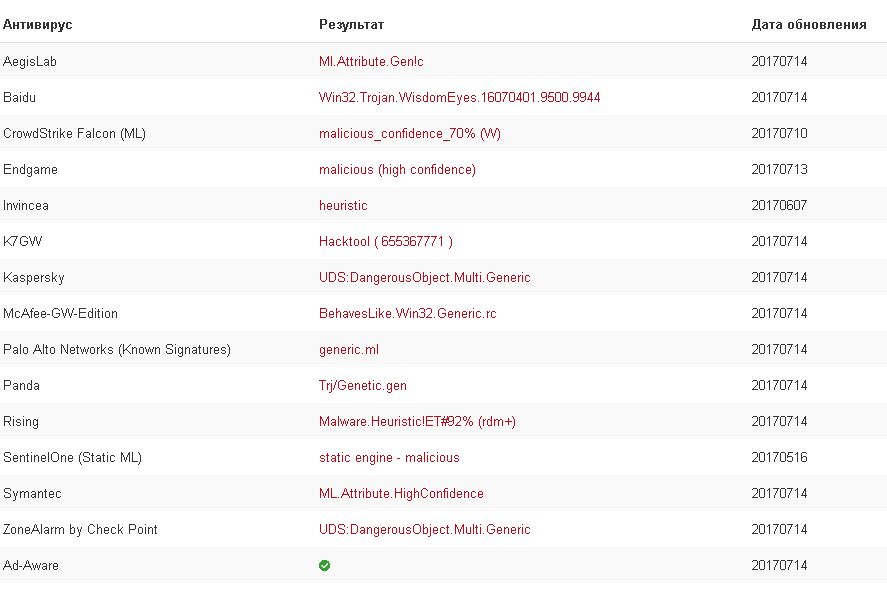Click the BehavesLike.Win32.Generic.rc result
Viewport: 887px width, 595px height.
coord(407,314)
